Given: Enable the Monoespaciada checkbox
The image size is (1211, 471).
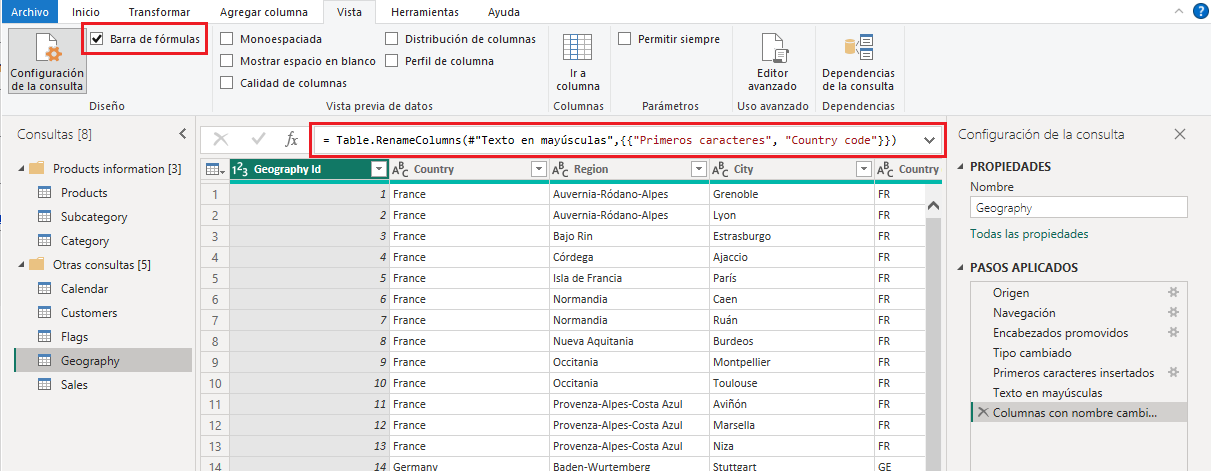Looking at the screenshot, I should pos(227,39).
